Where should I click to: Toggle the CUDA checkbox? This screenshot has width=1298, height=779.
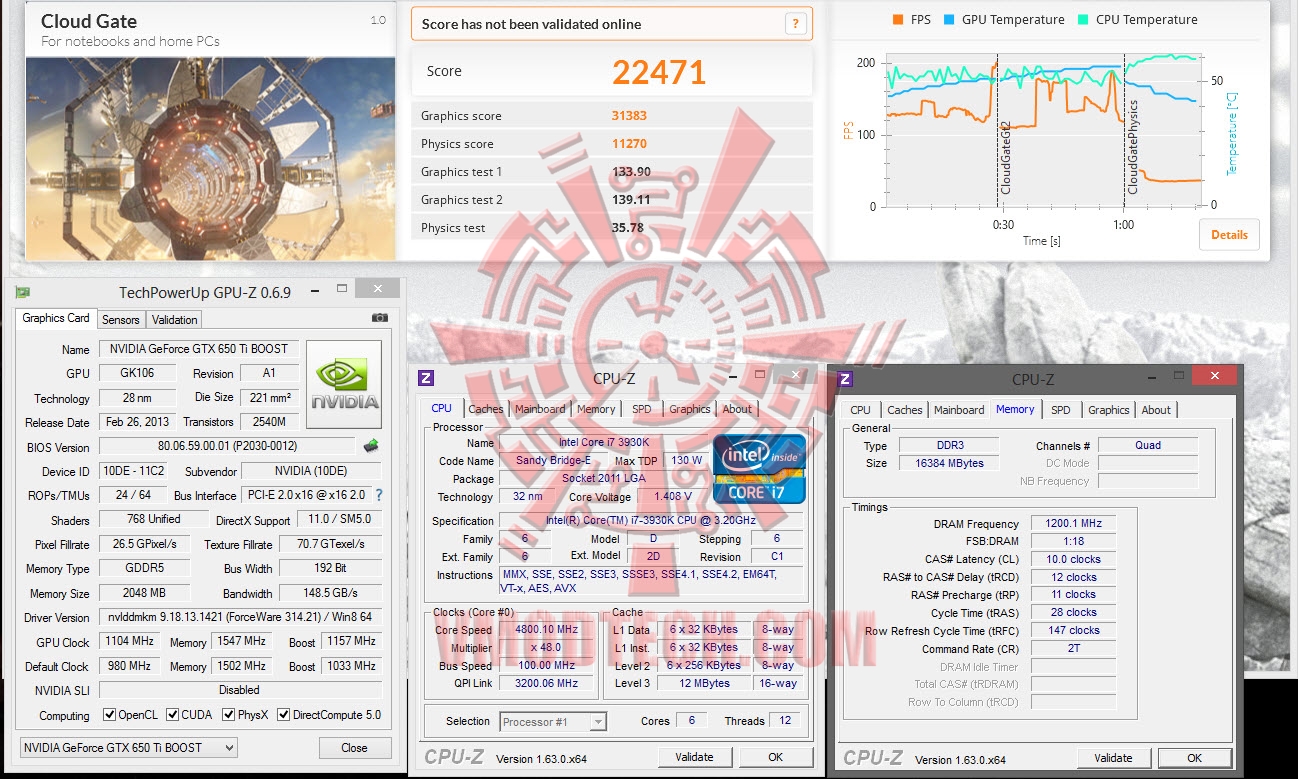(x=173, y=715)
